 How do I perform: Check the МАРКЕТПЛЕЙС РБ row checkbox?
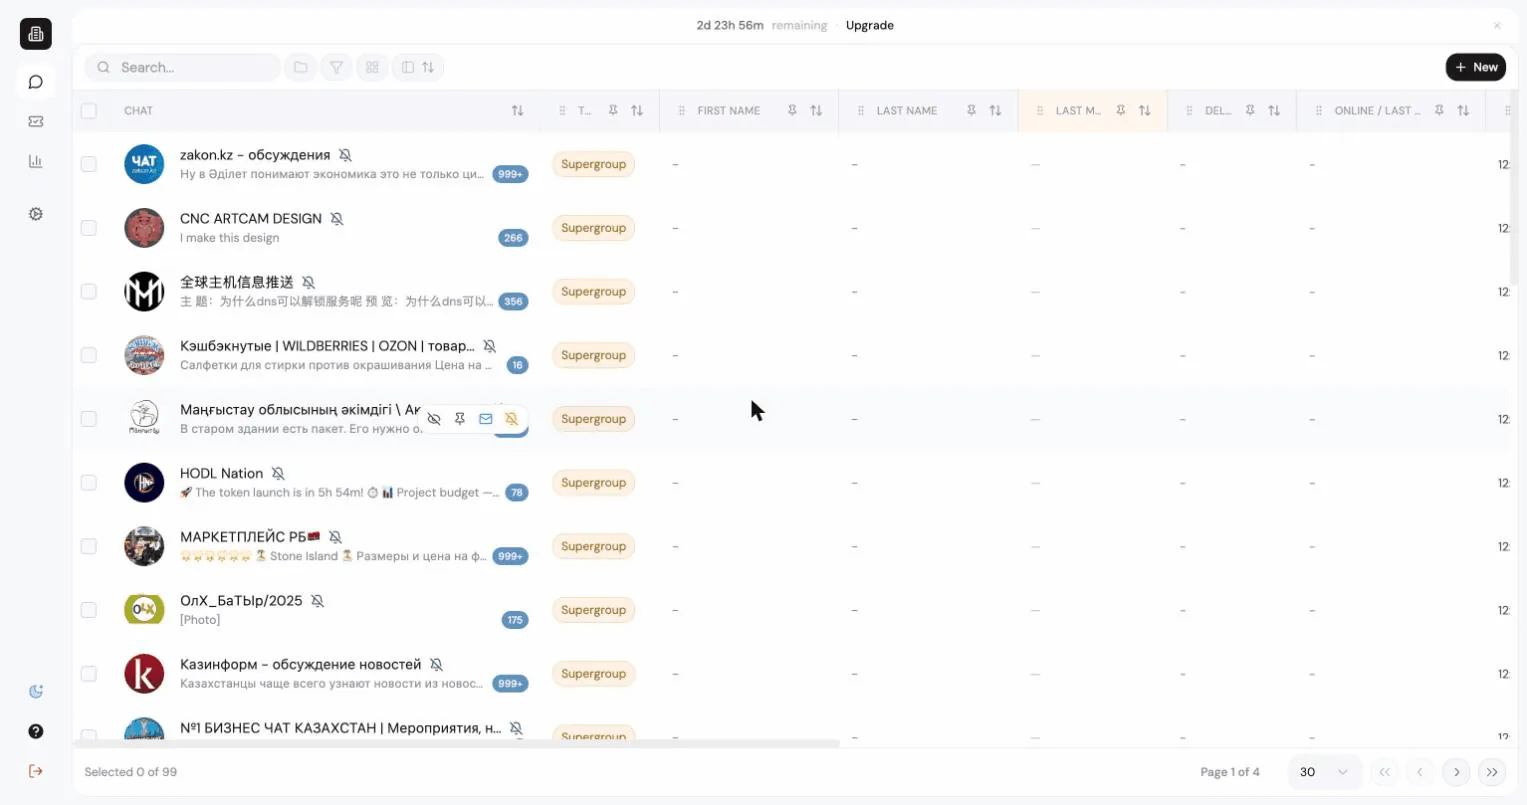point(89,546)
